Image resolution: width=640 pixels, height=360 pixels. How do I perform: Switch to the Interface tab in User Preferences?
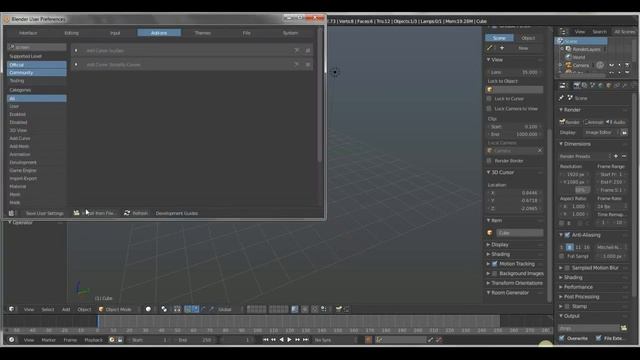point(28,33)
